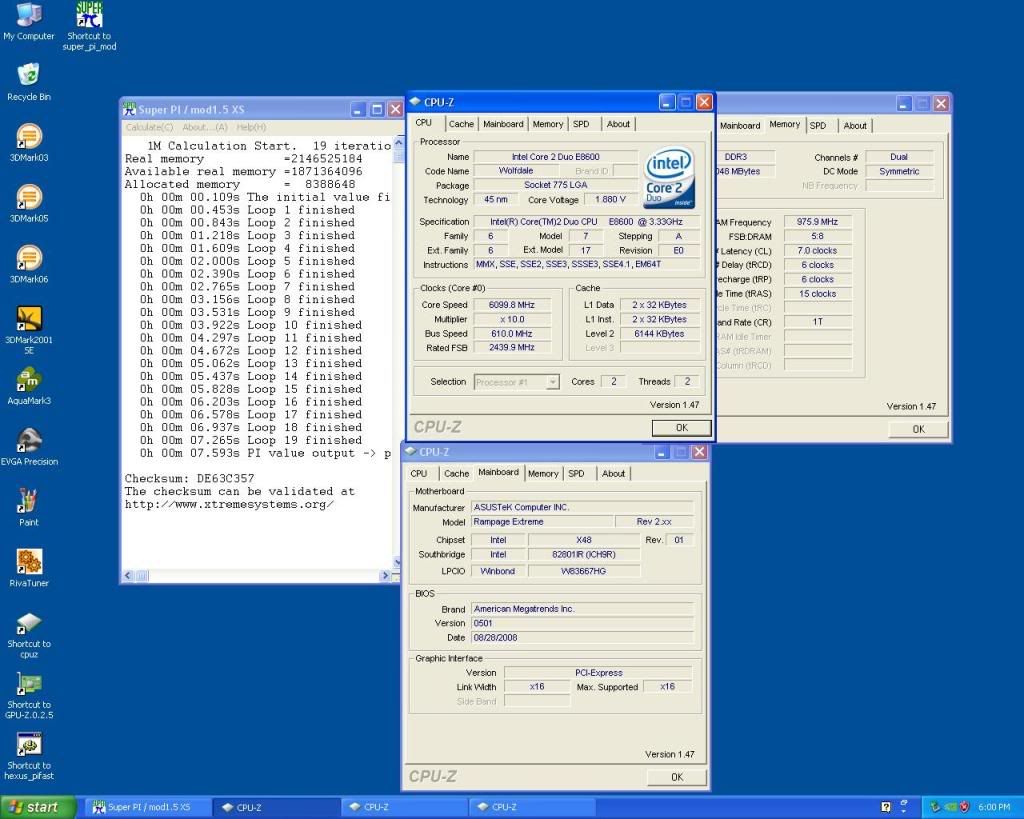
Task: Click OK in the Mainboard CPU-Z window
Action: coord(677,777)
